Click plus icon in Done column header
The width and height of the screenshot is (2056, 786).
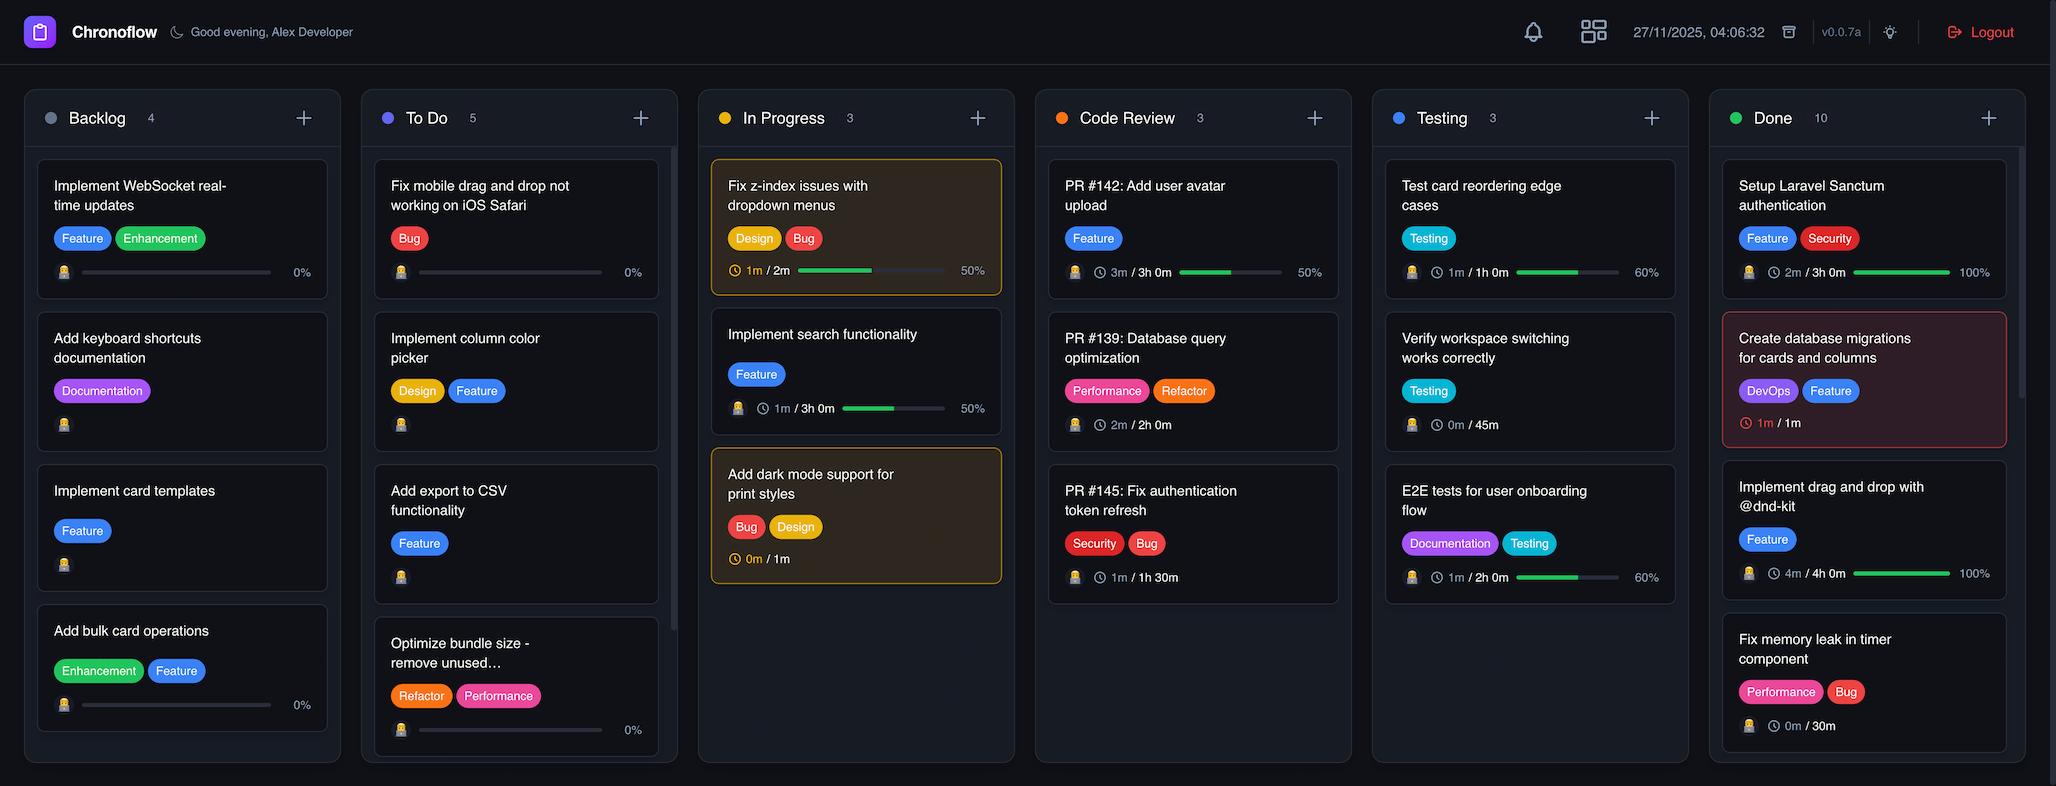click(1989, 118)
